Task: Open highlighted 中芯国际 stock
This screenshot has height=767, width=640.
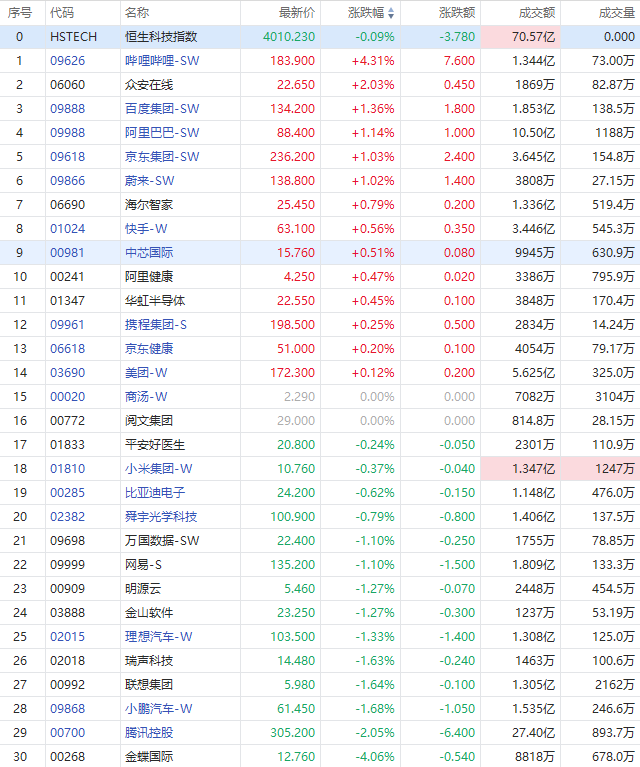Action: (x=149, y=252)
